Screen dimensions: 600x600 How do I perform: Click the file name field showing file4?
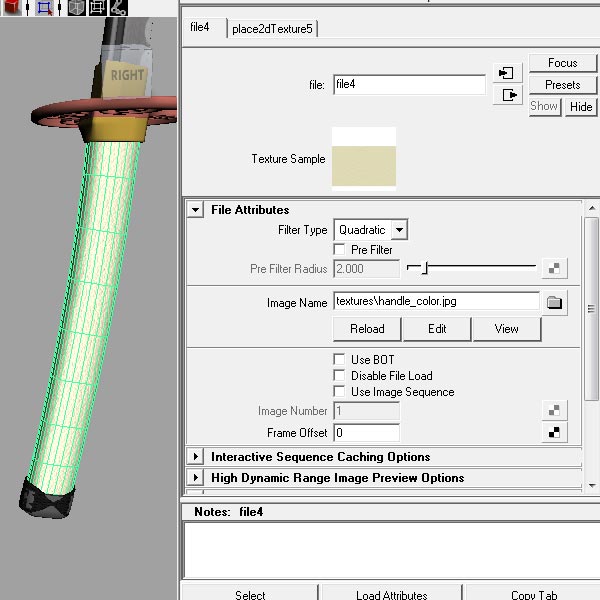(x=409, y=85)
